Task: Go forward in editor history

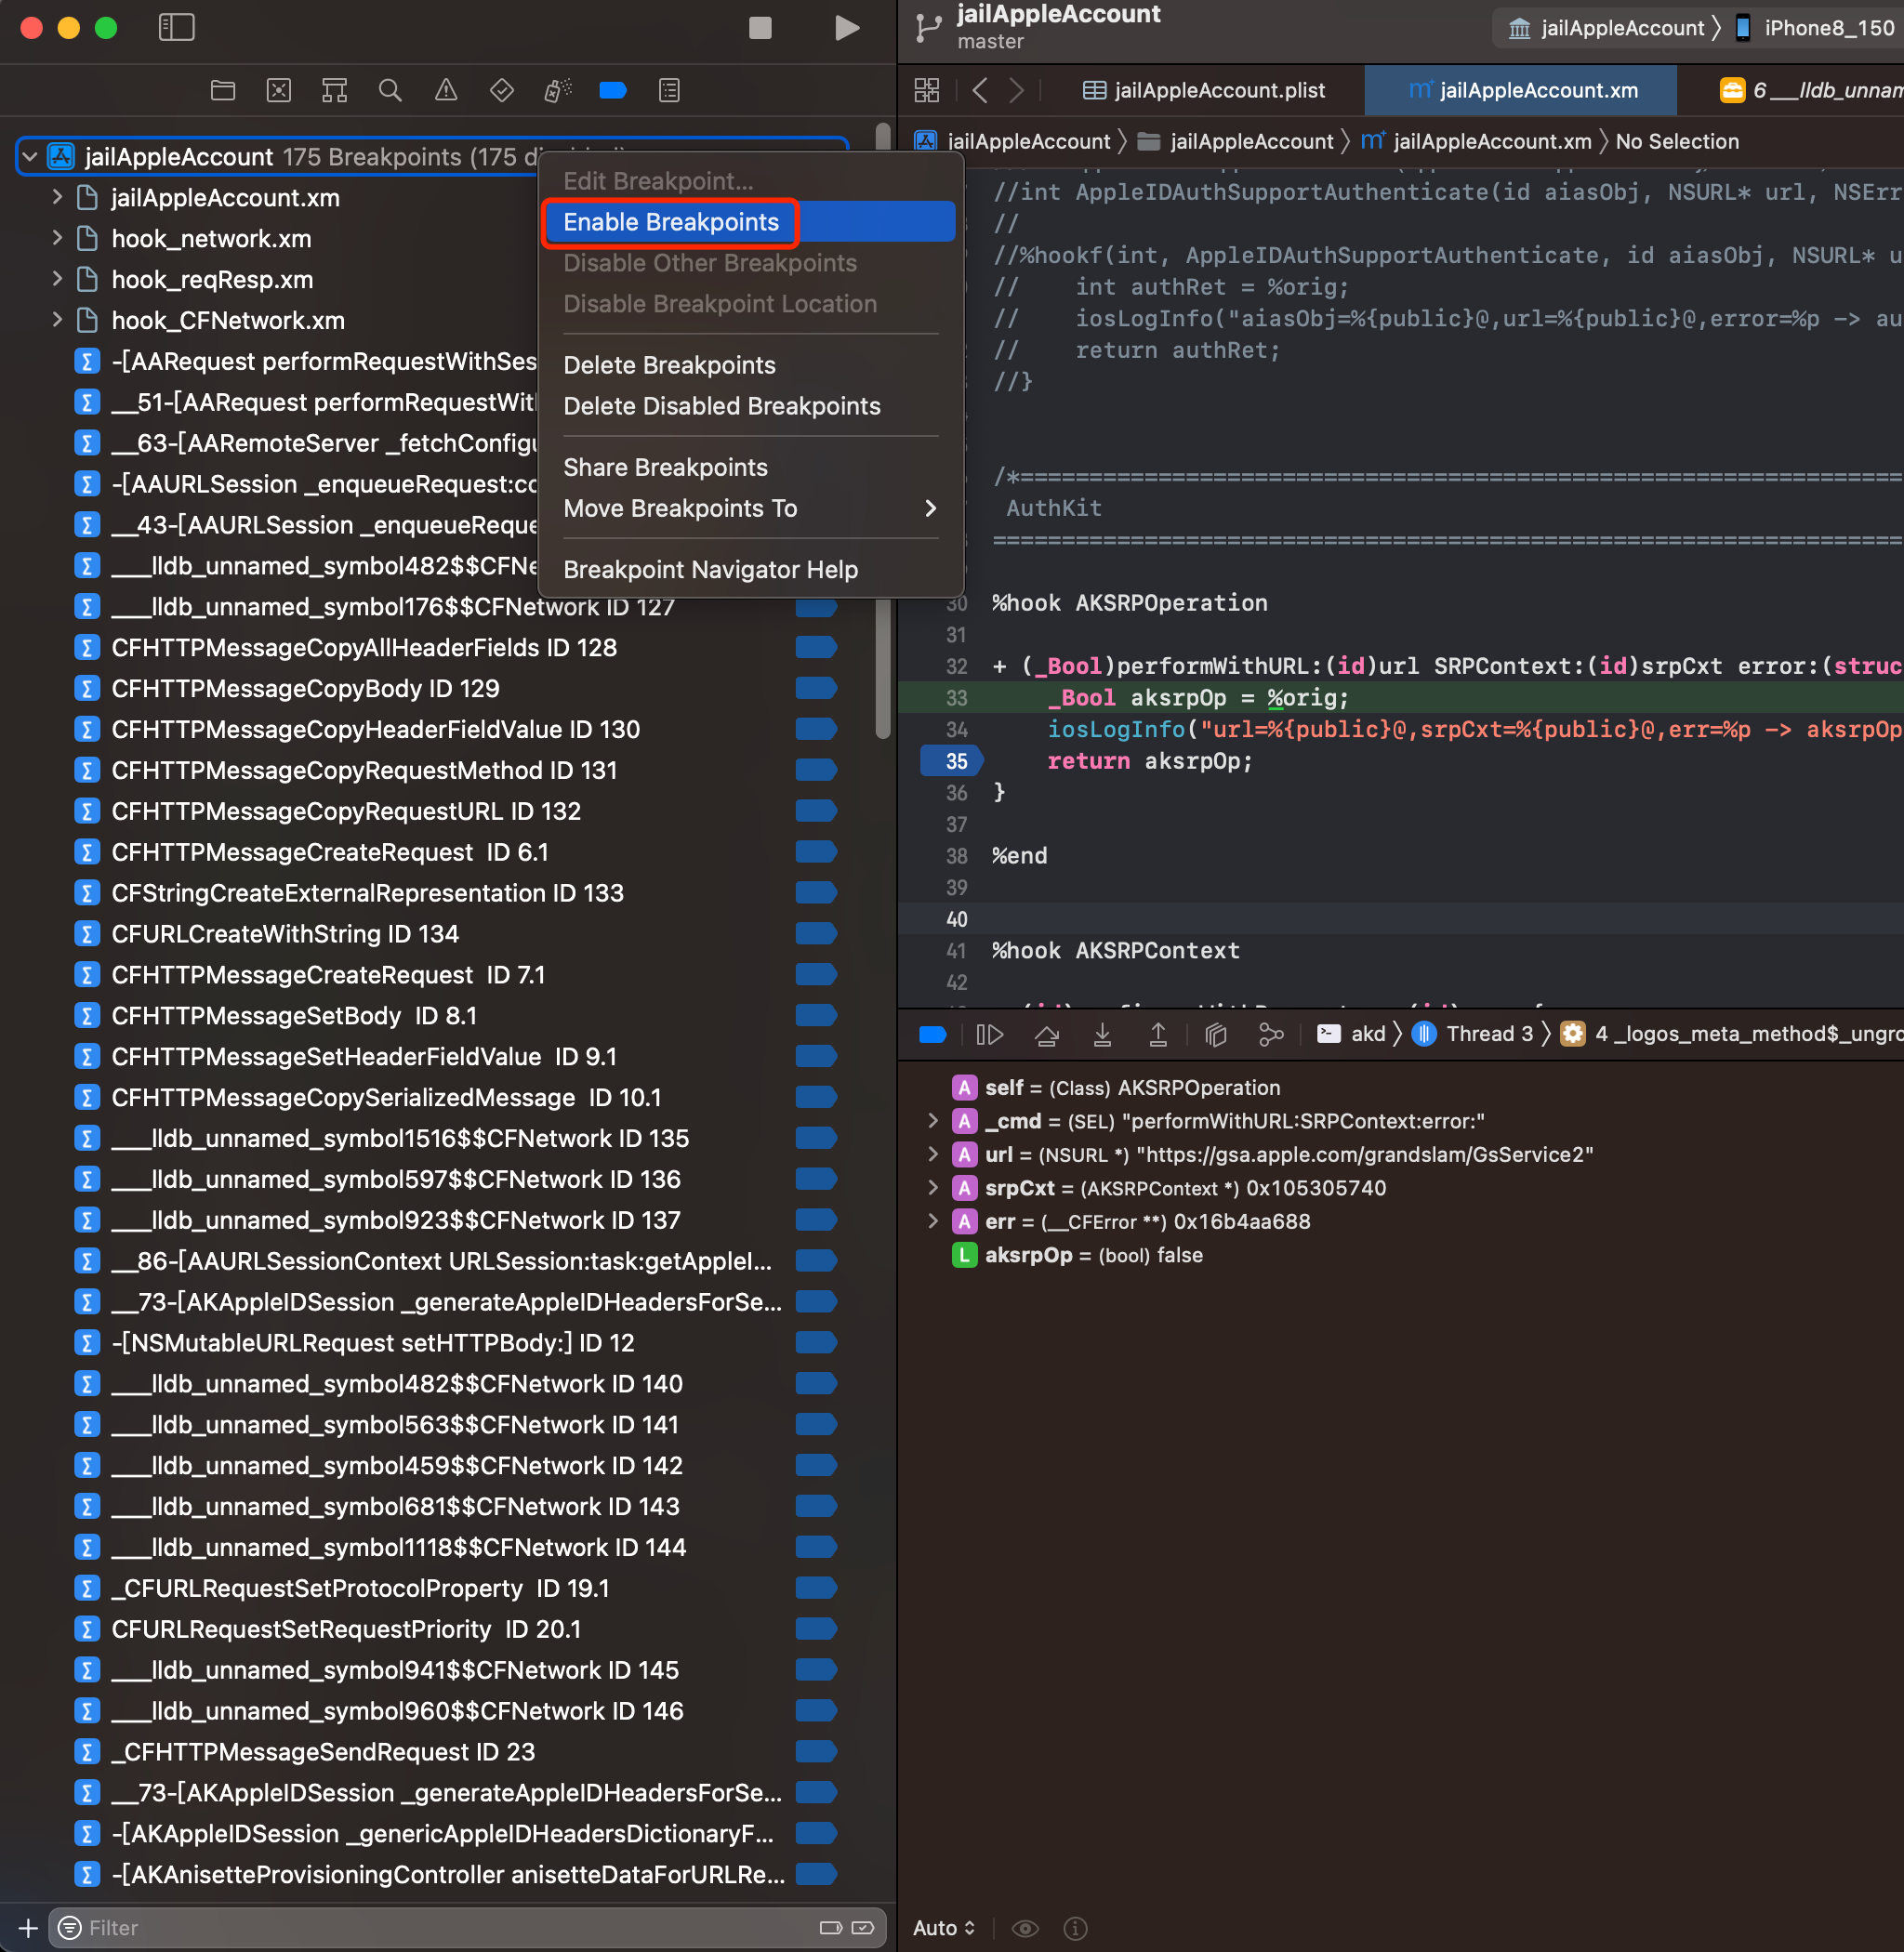Action: coord(1016,90)
